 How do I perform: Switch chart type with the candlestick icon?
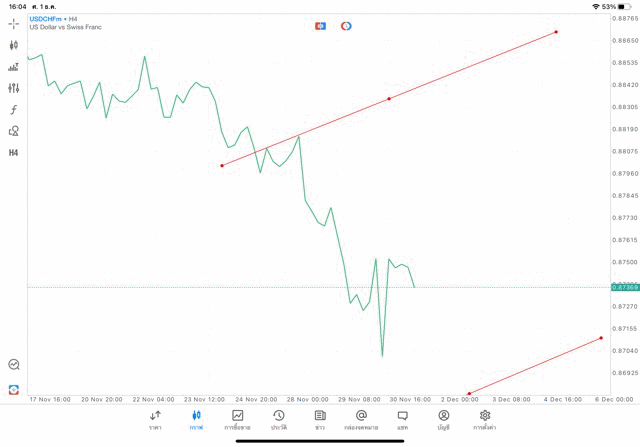pyautogui.click(x=14, y=45)
